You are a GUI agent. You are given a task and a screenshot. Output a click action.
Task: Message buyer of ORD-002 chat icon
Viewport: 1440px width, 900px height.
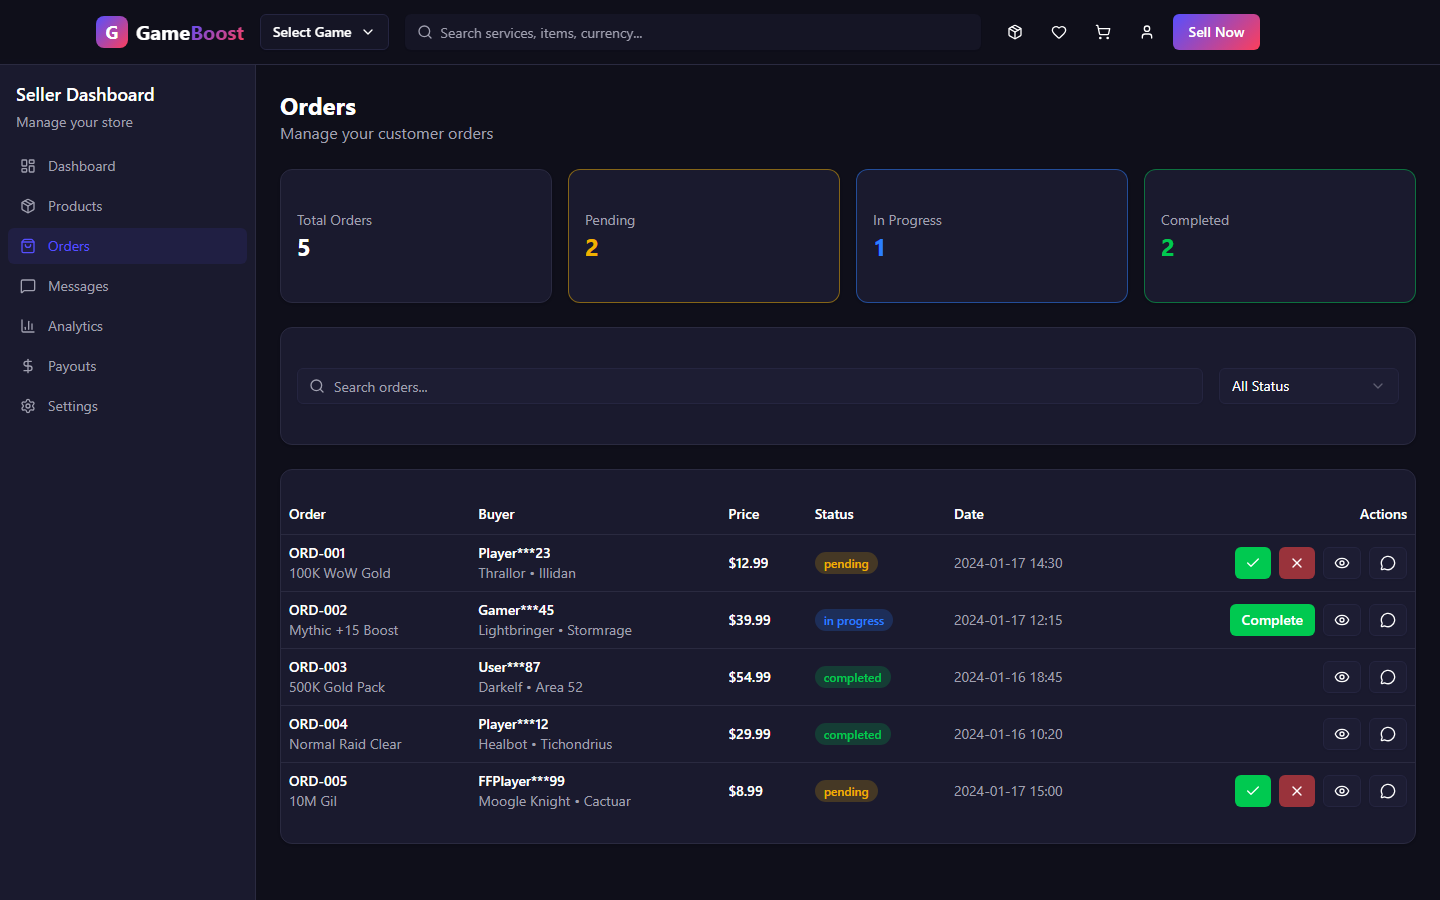[1388, 620]
